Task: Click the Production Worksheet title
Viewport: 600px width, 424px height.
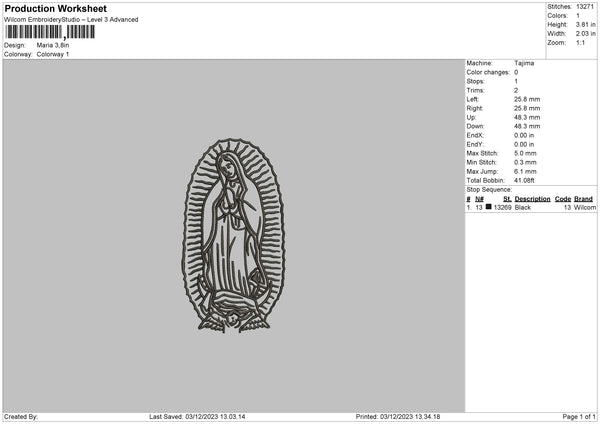Action: 55,8
